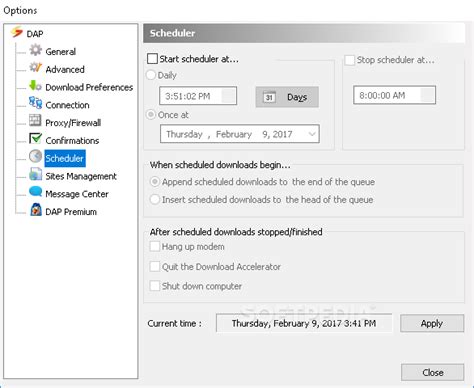Select Confirmations in the options tree

pyautogui.click(x=72, y=140)
